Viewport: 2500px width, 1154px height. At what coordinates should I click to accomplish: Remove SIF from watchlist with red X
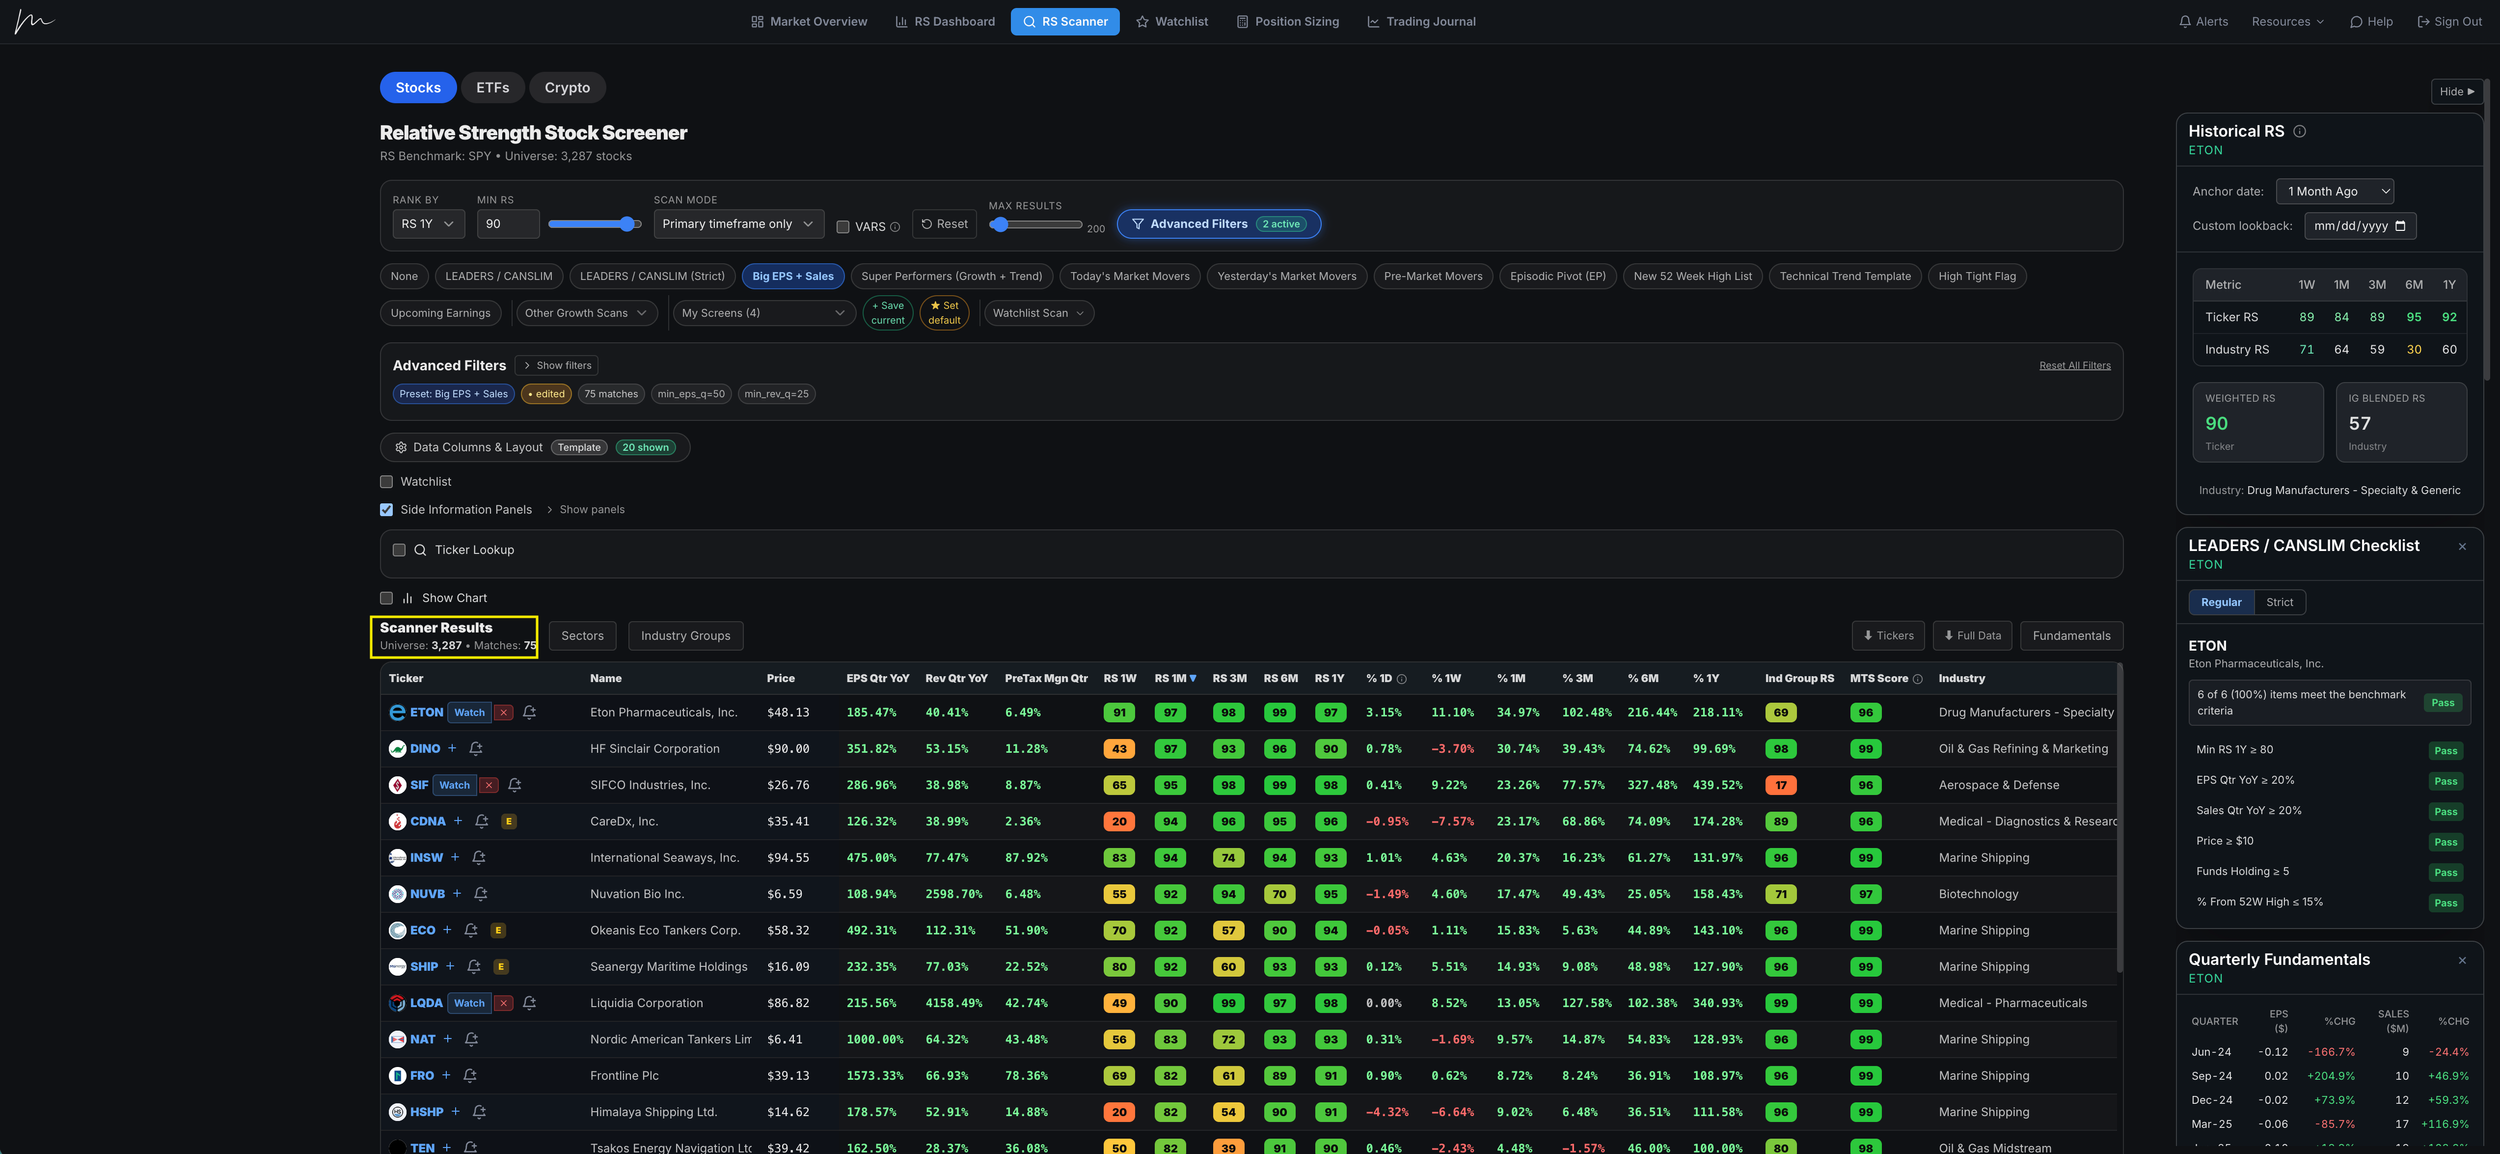pos(489,786)
